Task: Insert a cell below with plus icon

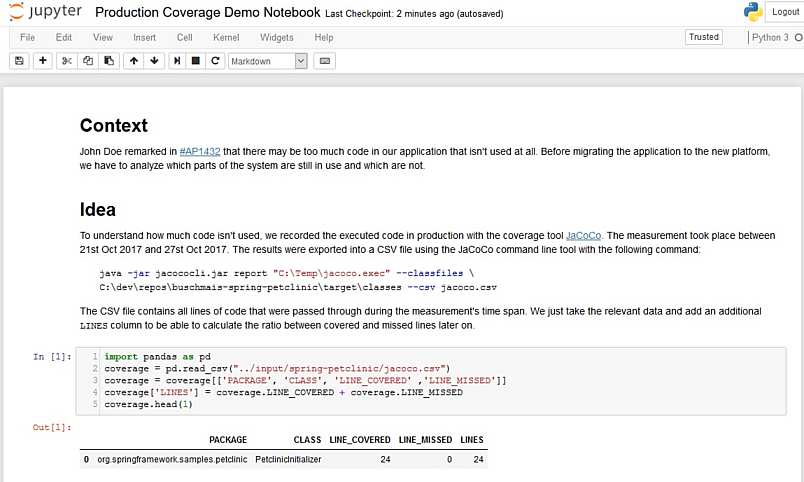Action: [x=43, y=61]
